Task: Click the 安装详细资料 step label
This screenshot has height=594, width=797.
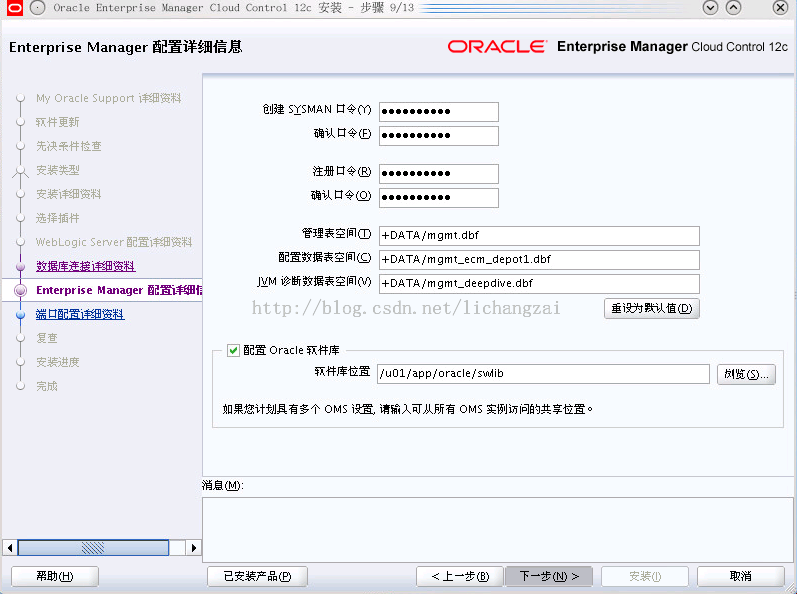Action: (69, 194)
